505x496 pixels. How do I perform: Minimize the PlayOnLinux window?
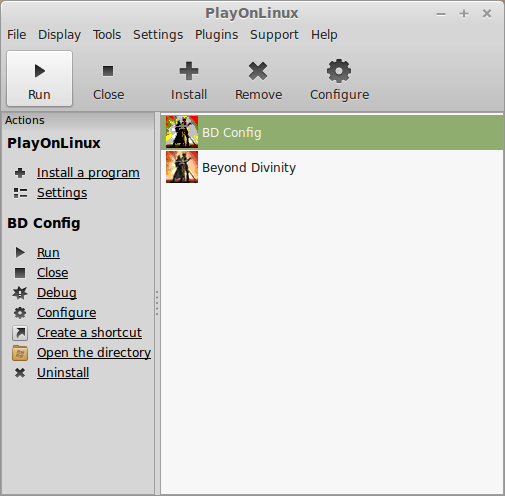[x=441, y=14]
